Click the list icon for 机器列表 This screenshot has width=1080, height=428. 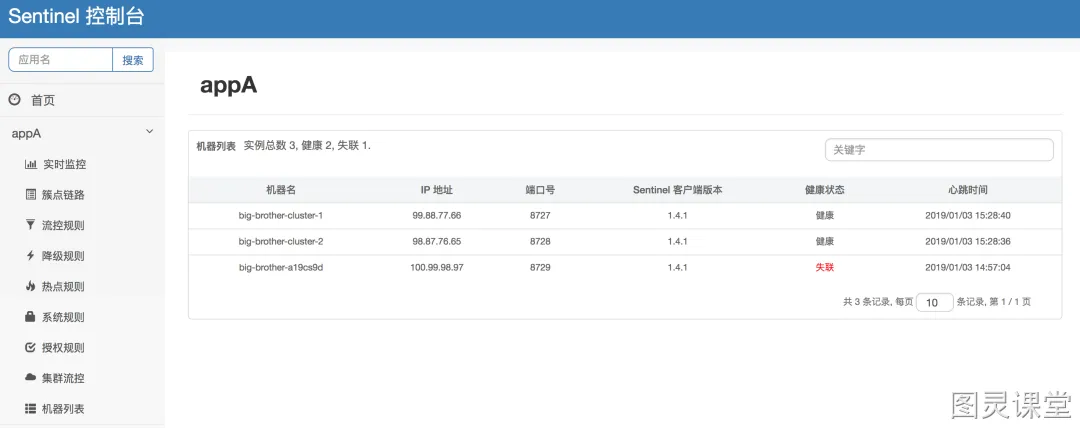point(30,408)
